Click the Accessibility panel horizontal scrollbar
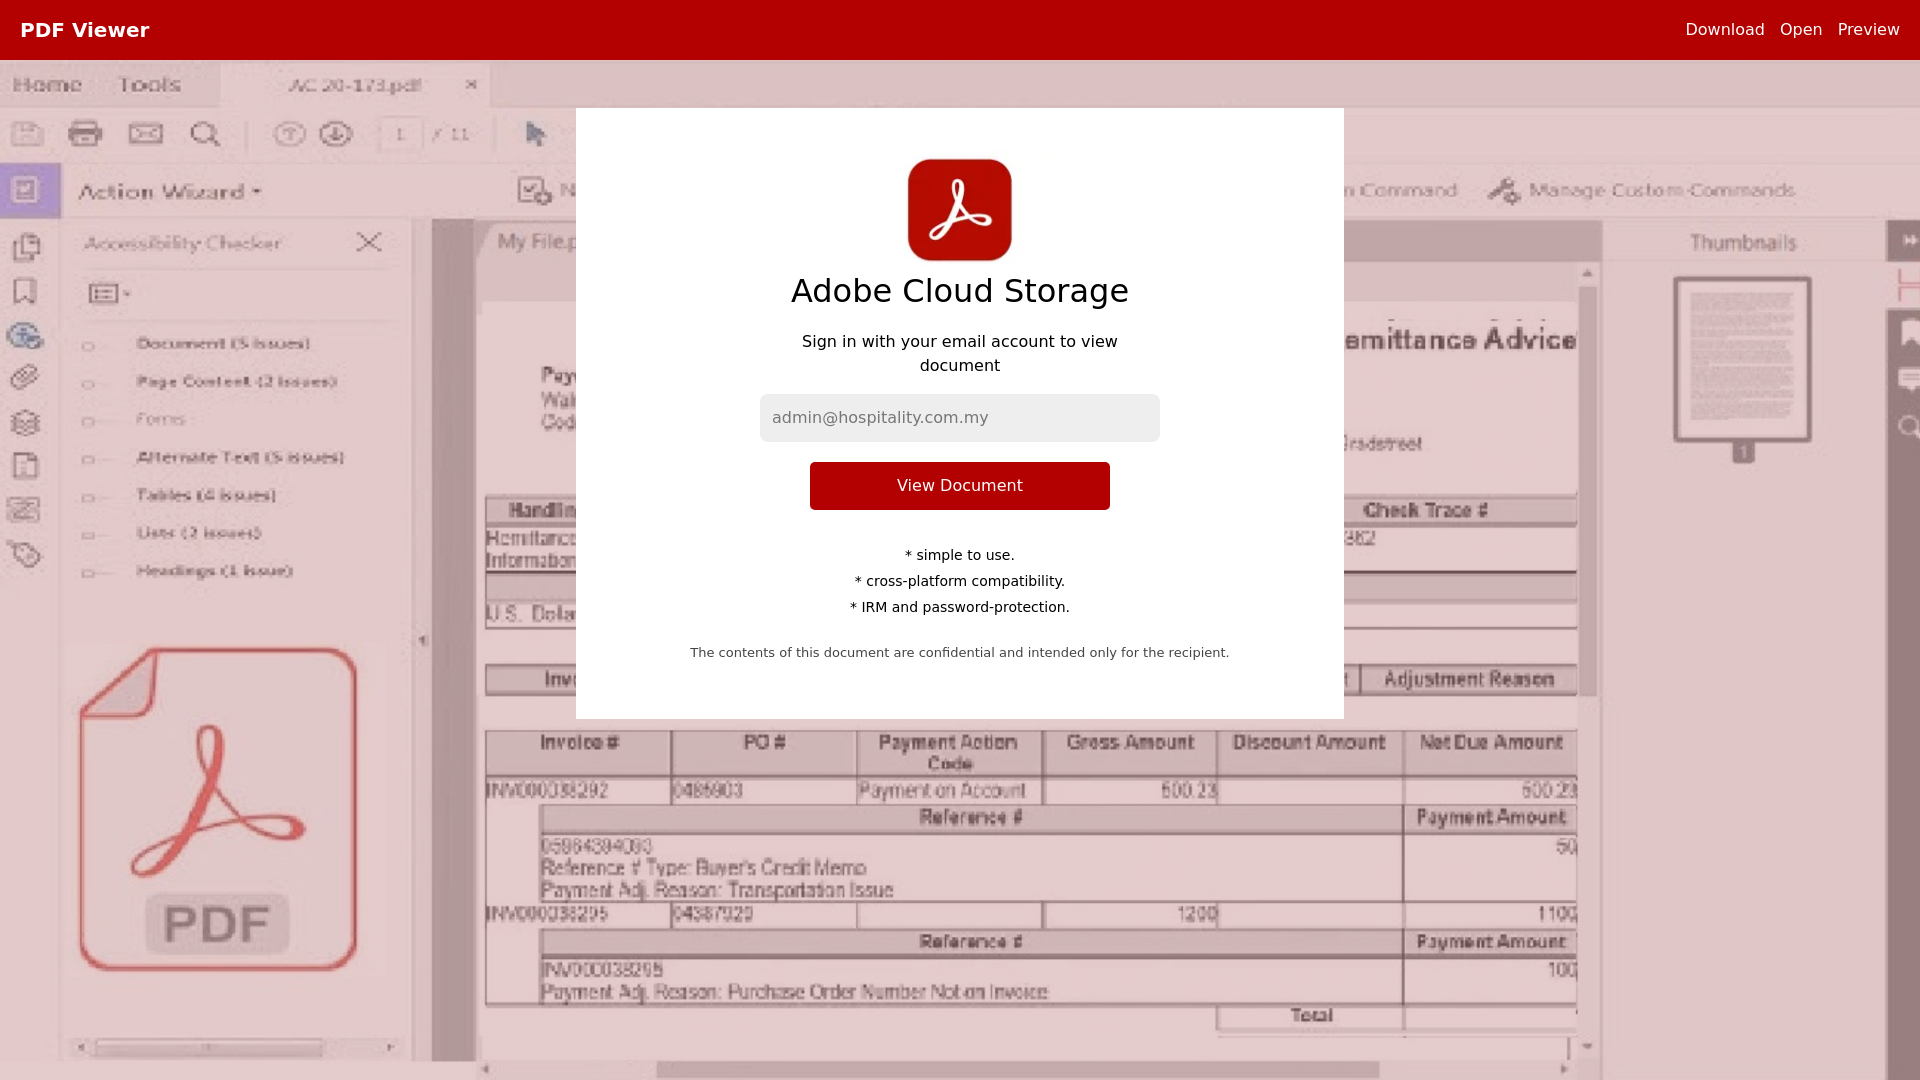This screenshot has width=1920, height=1080. point(209,1048)
